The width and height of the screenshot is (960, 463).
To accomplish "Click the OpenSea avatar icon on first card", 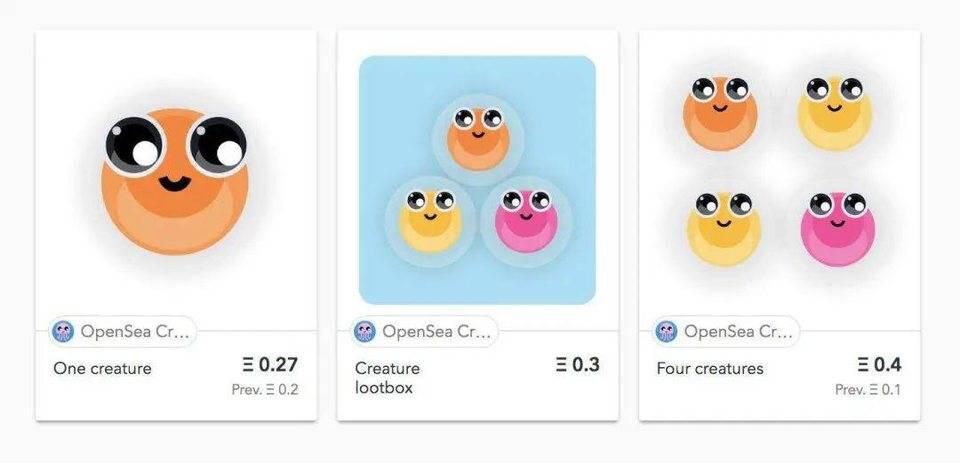I will [63, 331].
